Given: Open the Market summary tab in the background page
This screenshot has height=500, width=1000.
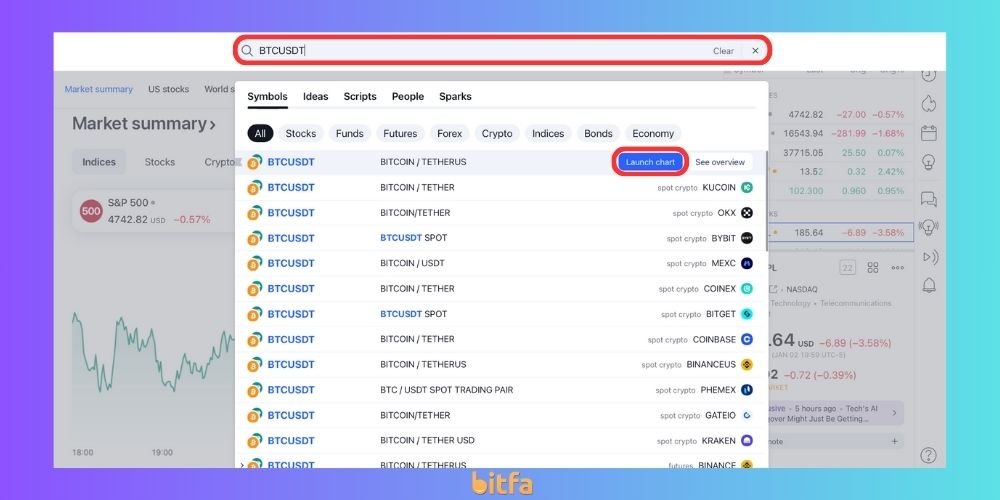Looking at the screenshot, I should [99, 89].
